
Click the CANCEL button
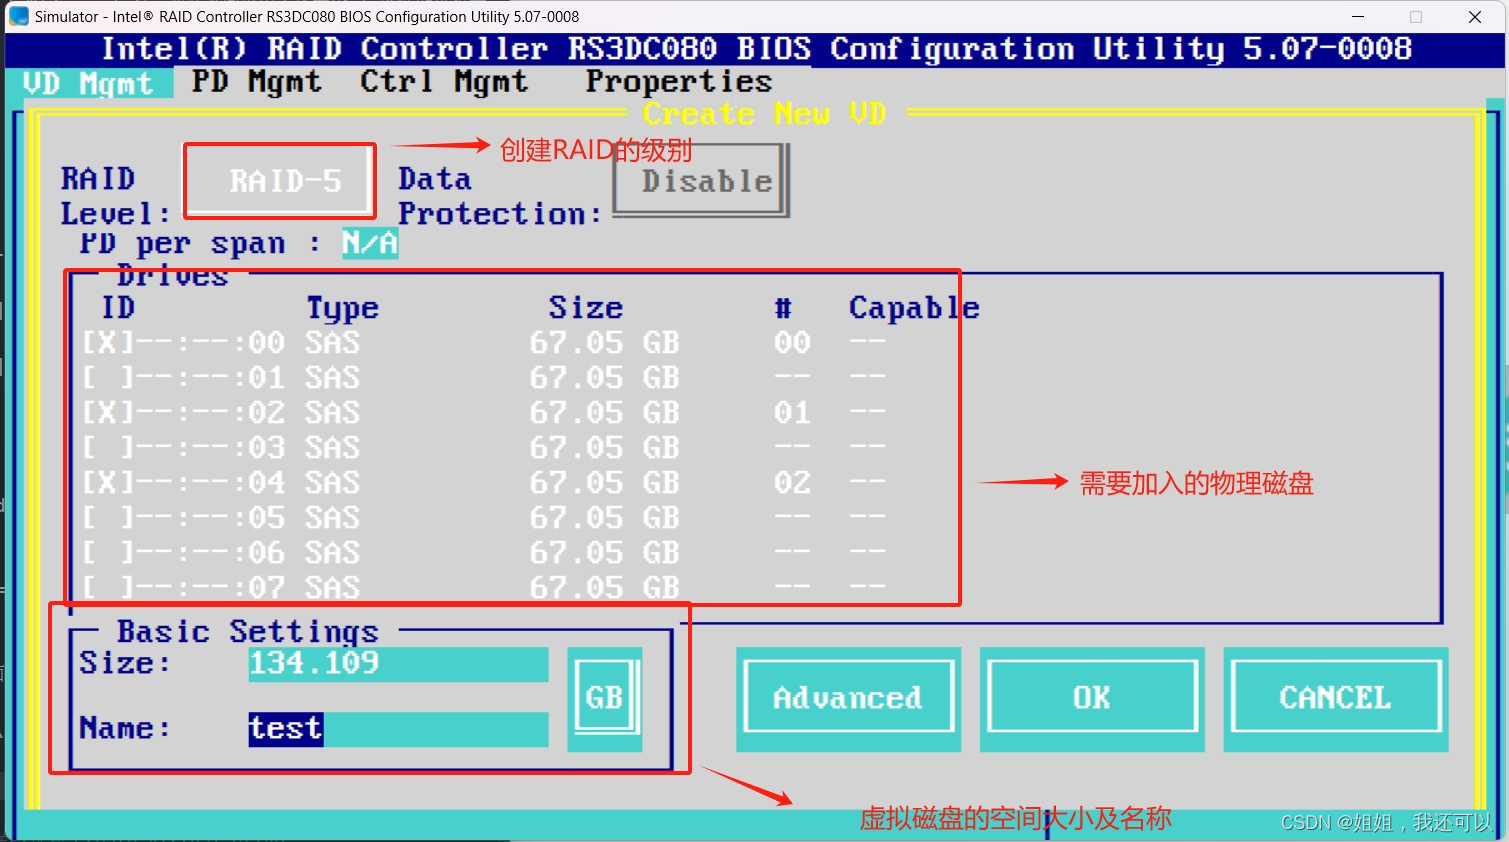tap(1336, 698)
